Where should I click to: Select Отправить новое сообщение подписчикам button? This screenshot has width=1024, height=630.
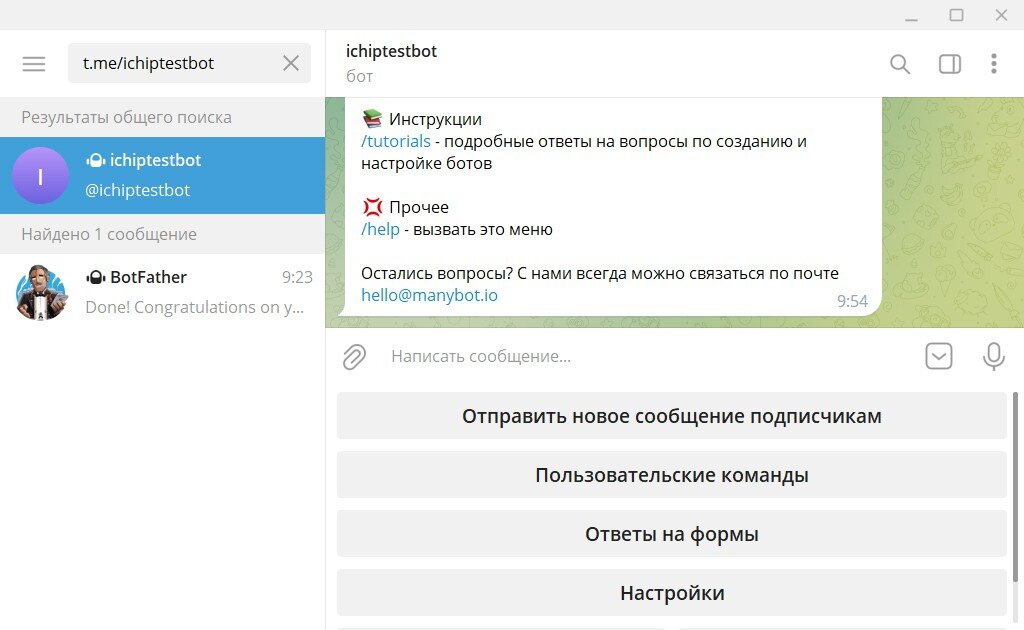pyautogui.click(x=671, y=416)
